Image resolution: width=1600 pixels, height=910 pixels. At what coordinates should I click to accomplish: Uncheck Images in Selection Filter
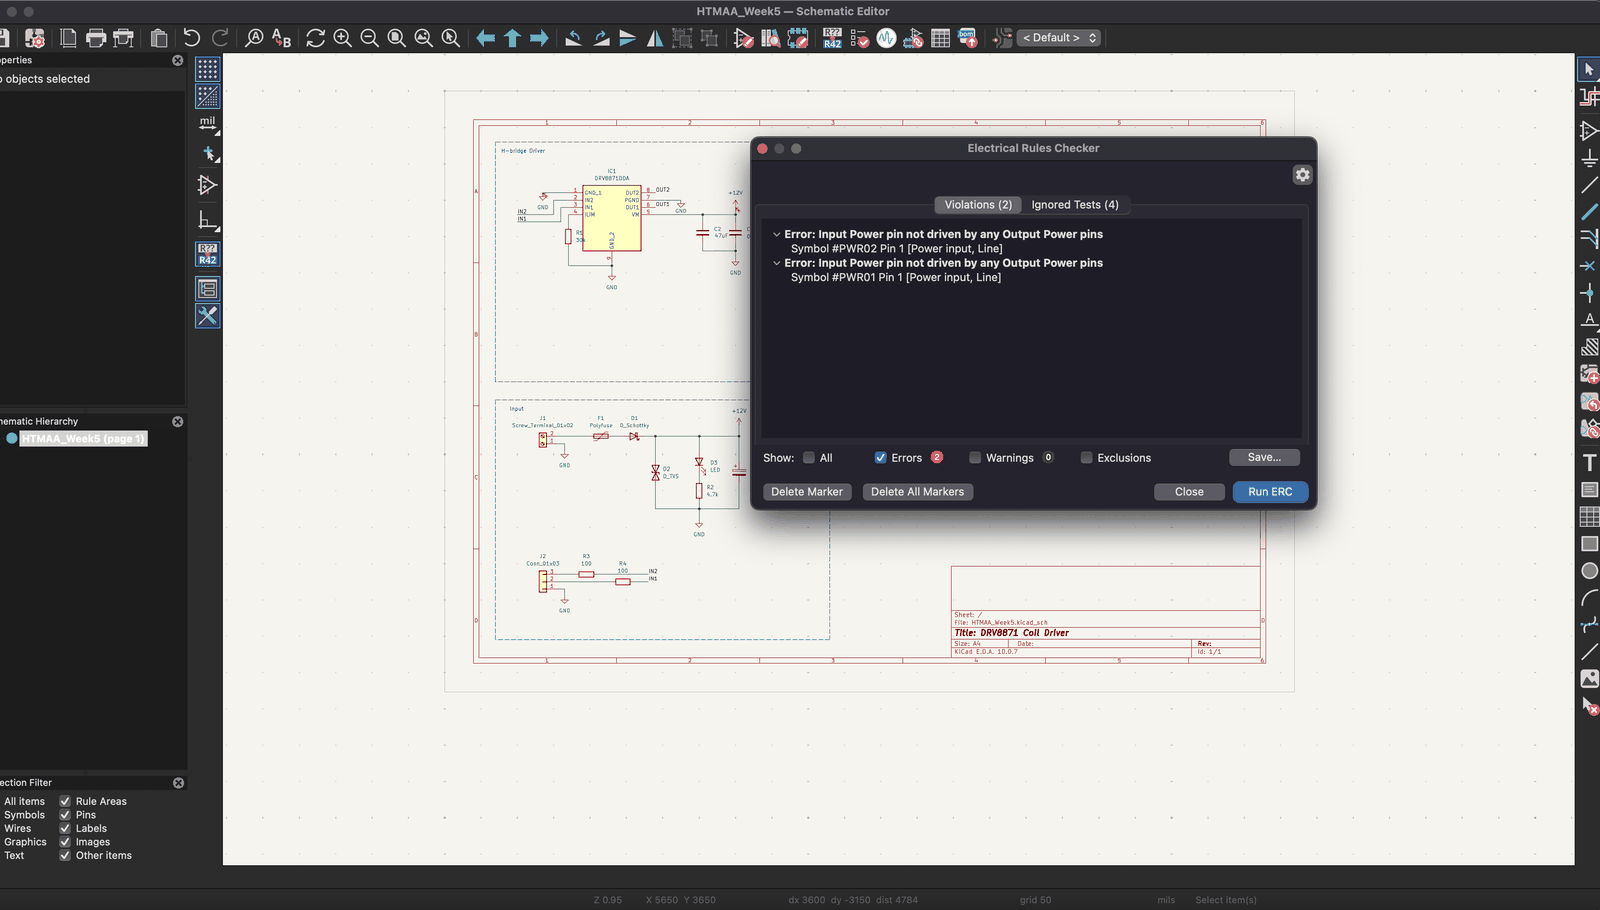65,842
